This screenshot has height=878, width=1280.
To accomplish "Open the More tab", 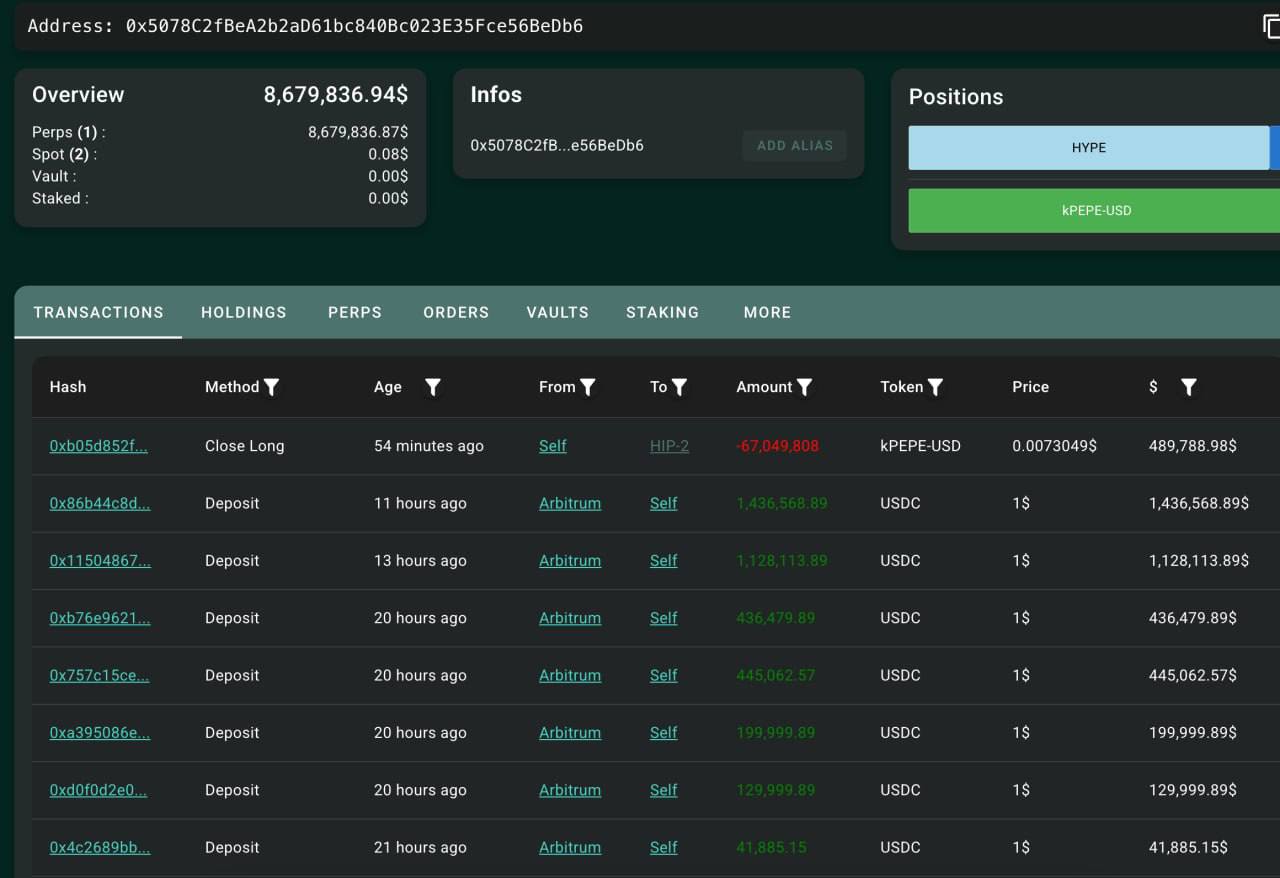I will 767,312.
